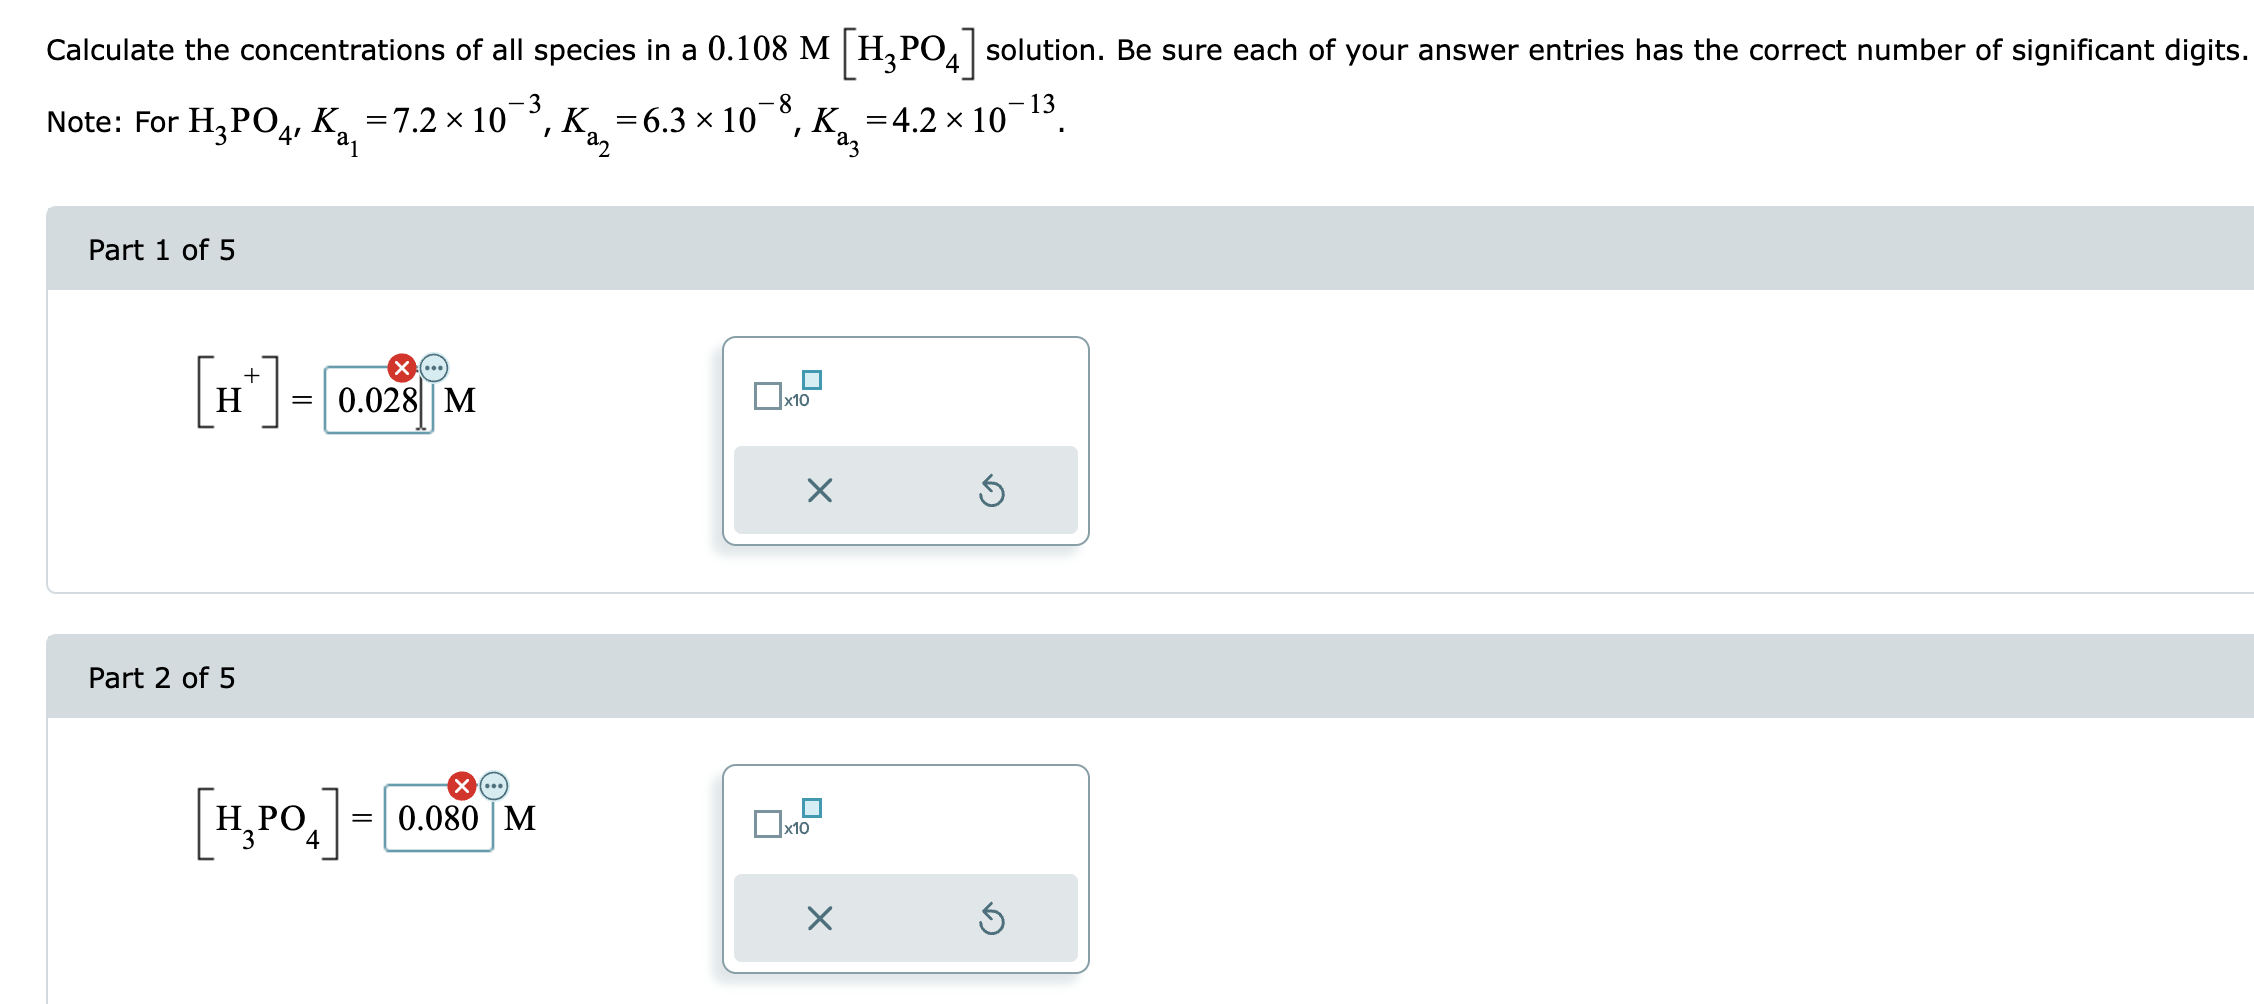Enable scientific notation with the x10 checkbox in Part 2
This screenshot has height=1004, width=2254.
tap(766, 824)
